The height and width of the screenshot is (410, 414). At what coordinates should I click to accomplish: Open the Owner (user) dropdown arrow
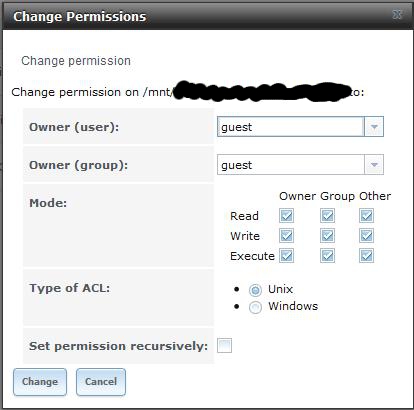374,127
